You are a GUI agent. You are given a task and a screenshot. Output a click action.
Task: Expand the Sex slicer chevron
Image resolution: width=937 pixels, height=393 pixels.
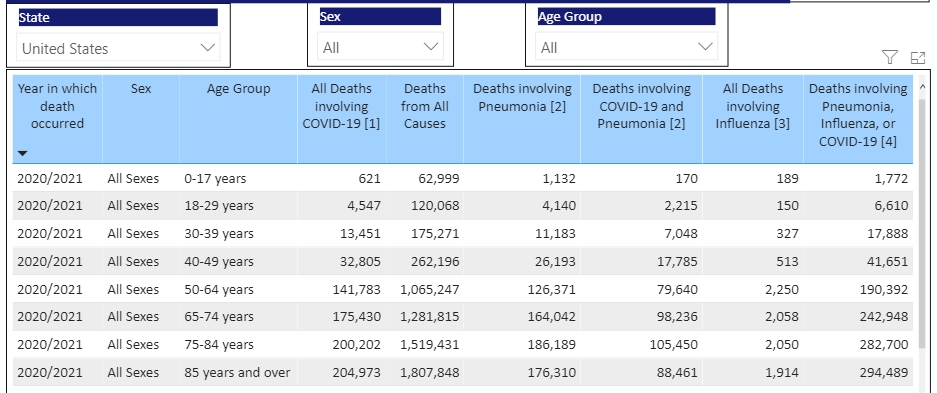coord(431,47)
